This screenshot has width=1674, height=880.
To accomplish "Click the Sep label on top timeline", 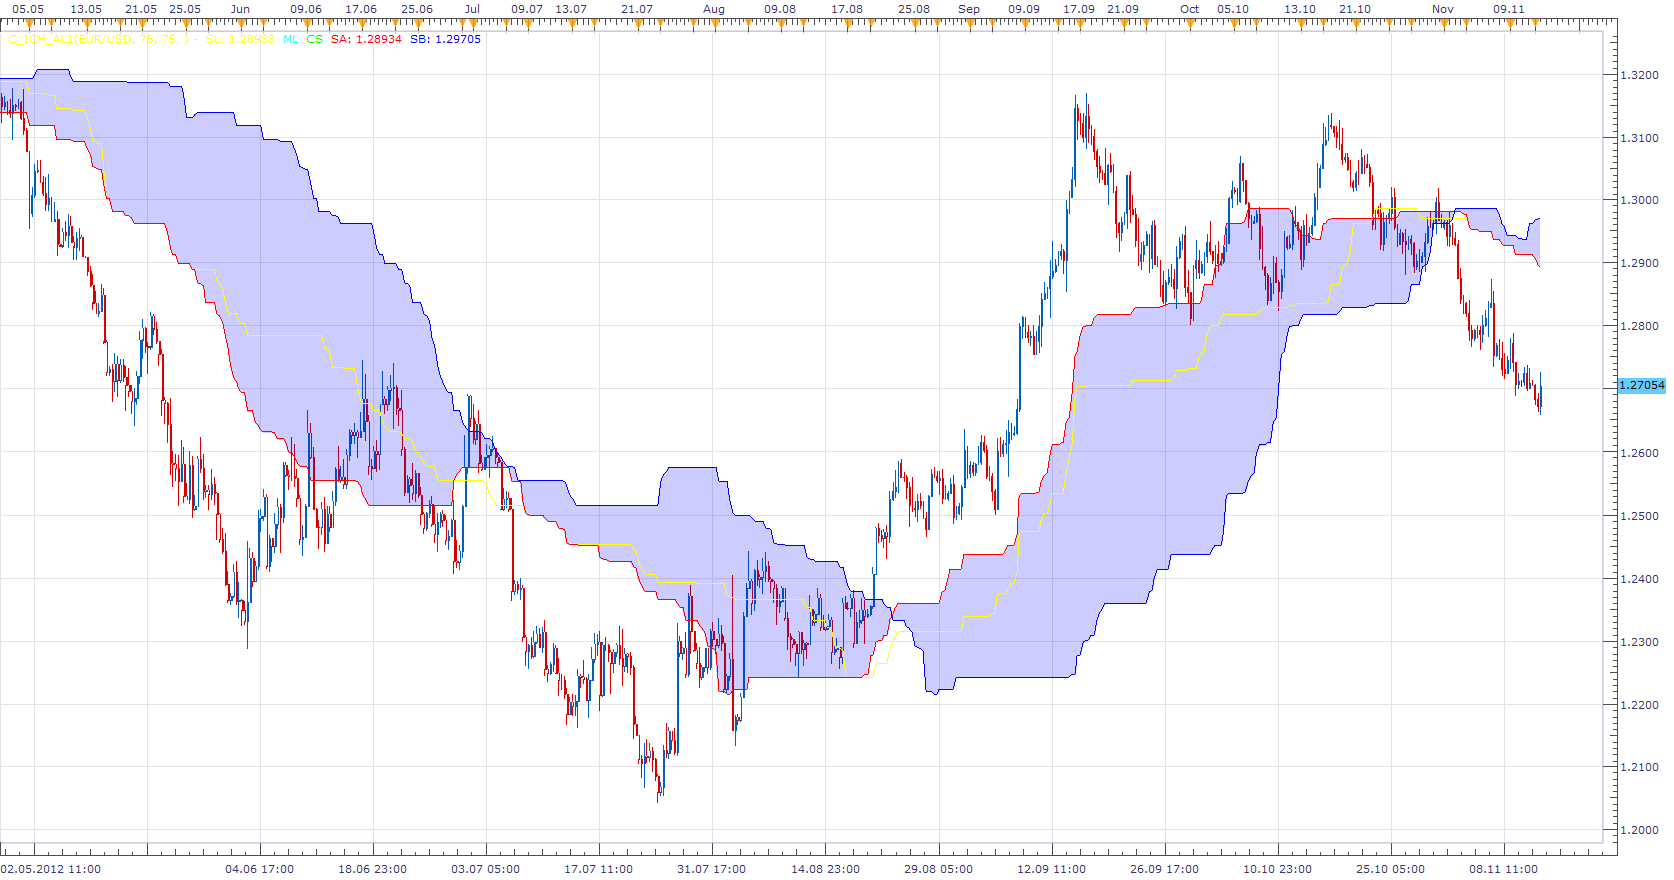I will 969,9.
